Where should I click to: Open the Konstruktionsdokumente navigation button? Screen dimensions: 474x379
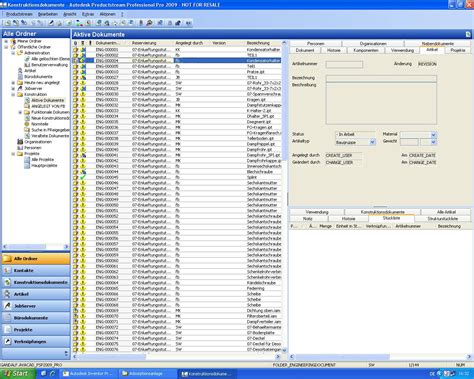[x=36, y=282]
